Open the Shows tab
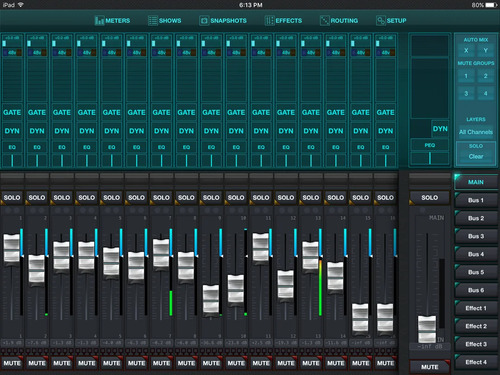The image size is (500, 375). coord(165,21)
